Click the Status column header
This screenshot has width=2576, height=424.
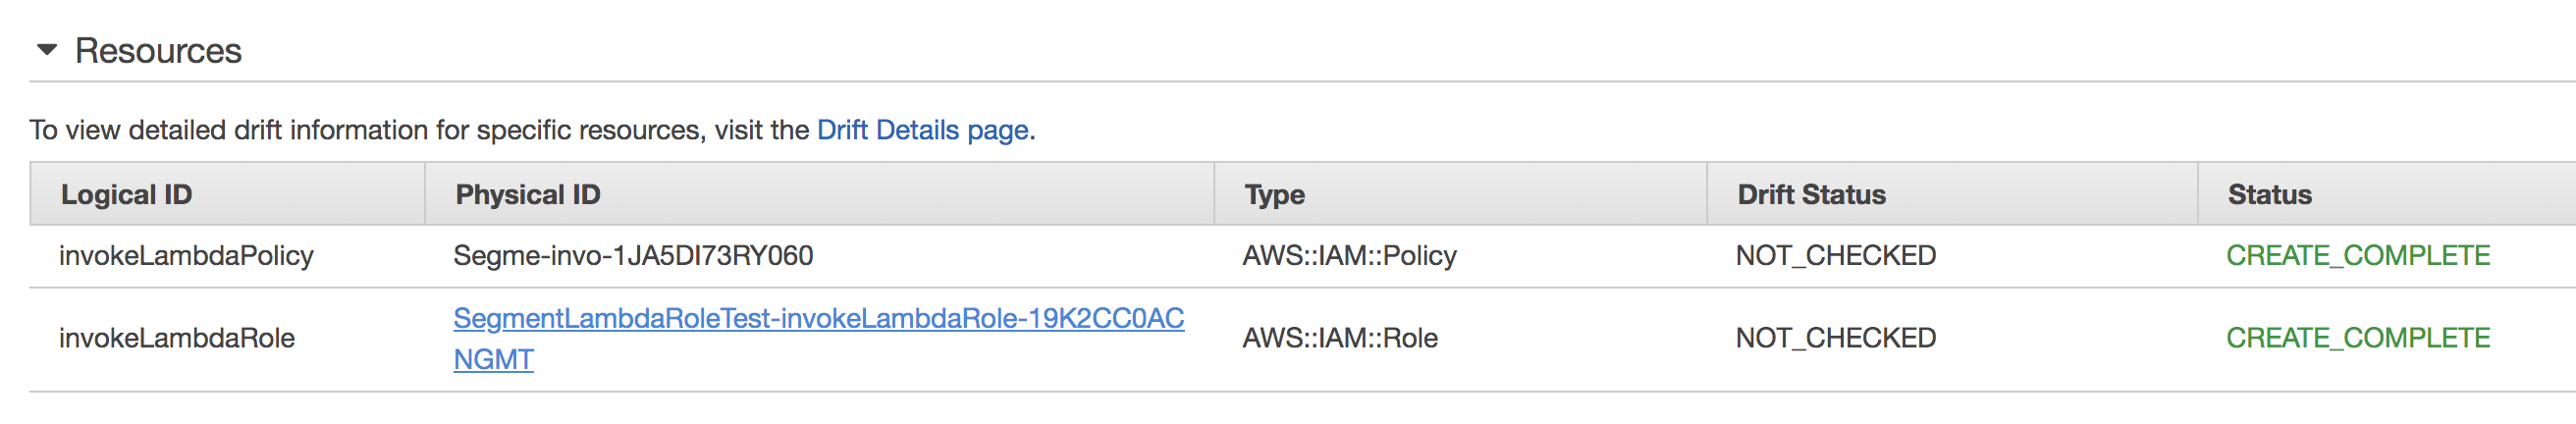coord(2268,194)
